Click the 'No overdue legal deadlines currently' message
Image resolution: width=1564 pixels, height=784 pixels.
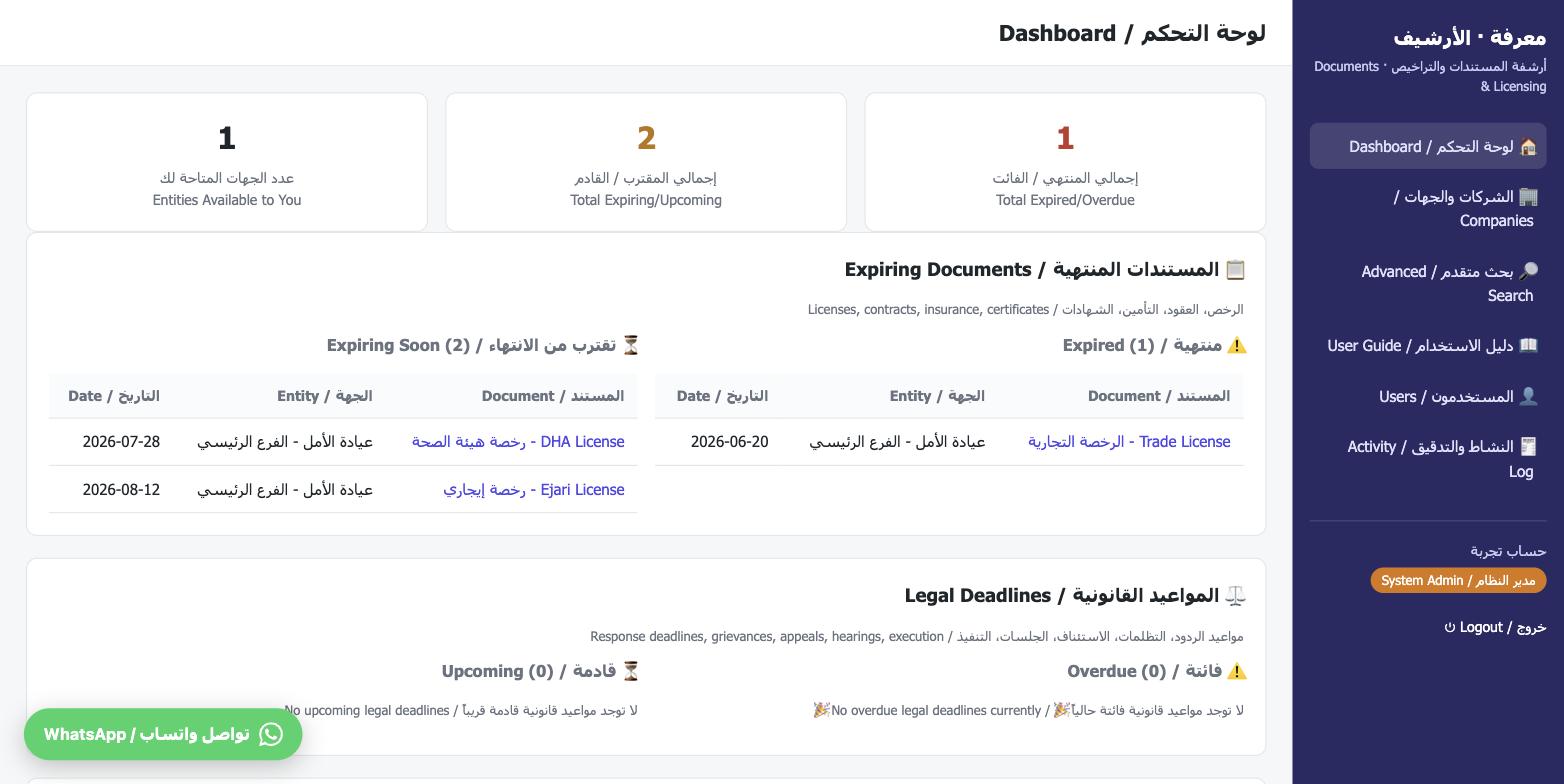1029,711
